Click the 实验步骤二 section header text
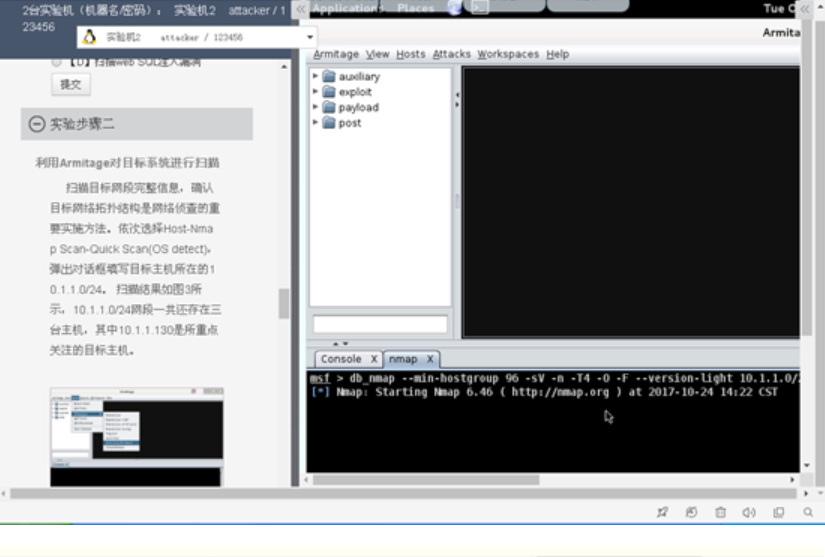The height and width of the screenshot is (557, 825). point(82,124)
